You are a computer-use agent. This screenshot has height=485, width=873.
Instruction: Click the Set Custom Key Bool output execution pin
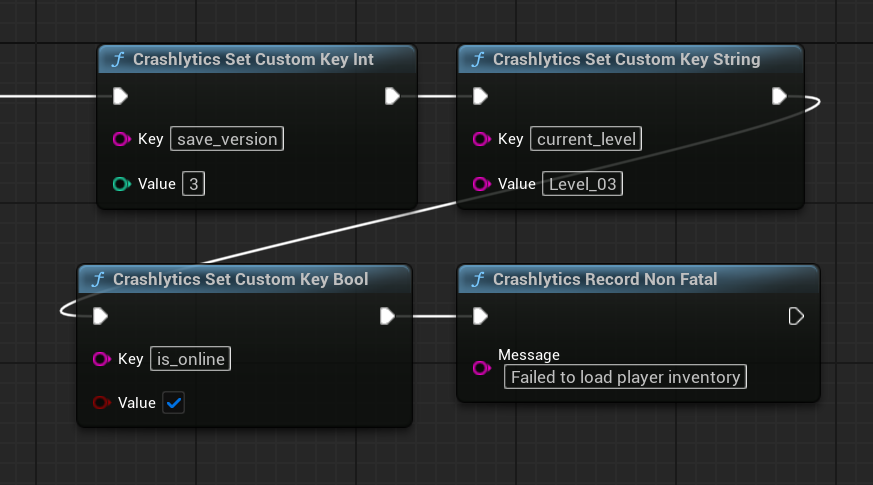388,316
